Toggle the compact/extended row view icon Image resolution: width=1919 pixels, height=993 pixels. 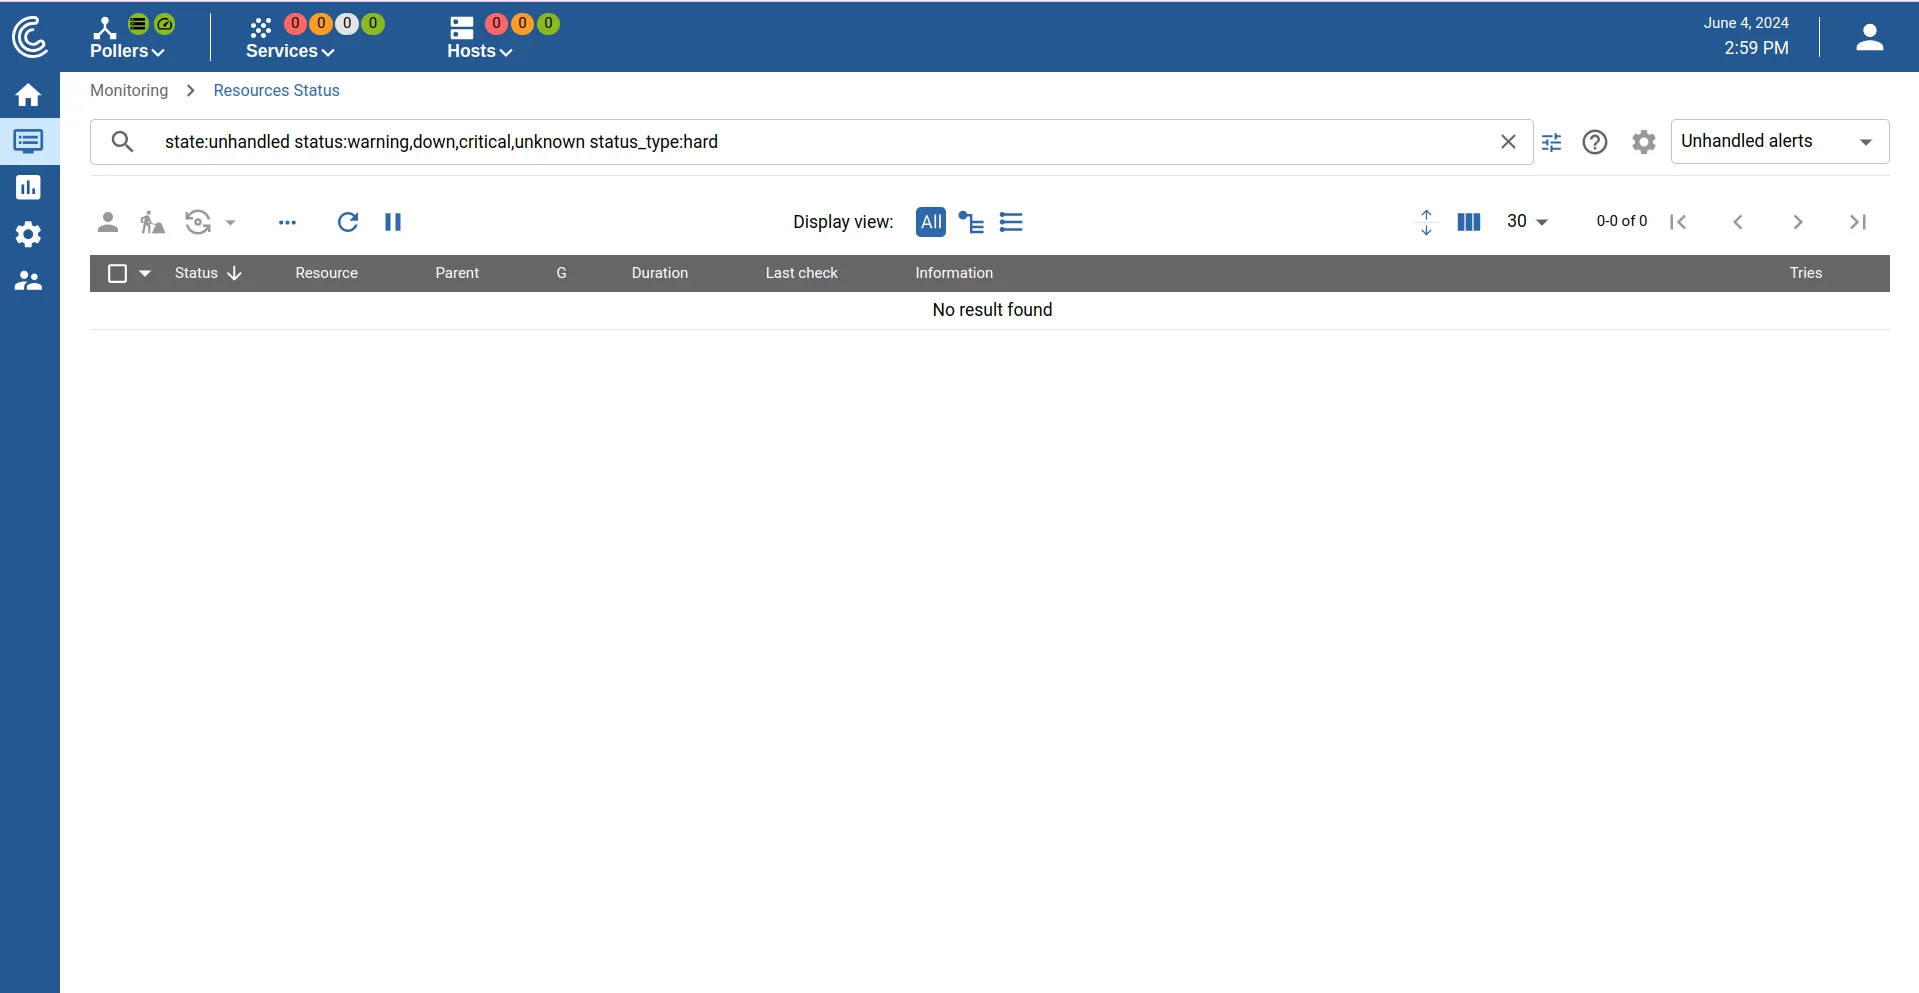pos(1426,222)
